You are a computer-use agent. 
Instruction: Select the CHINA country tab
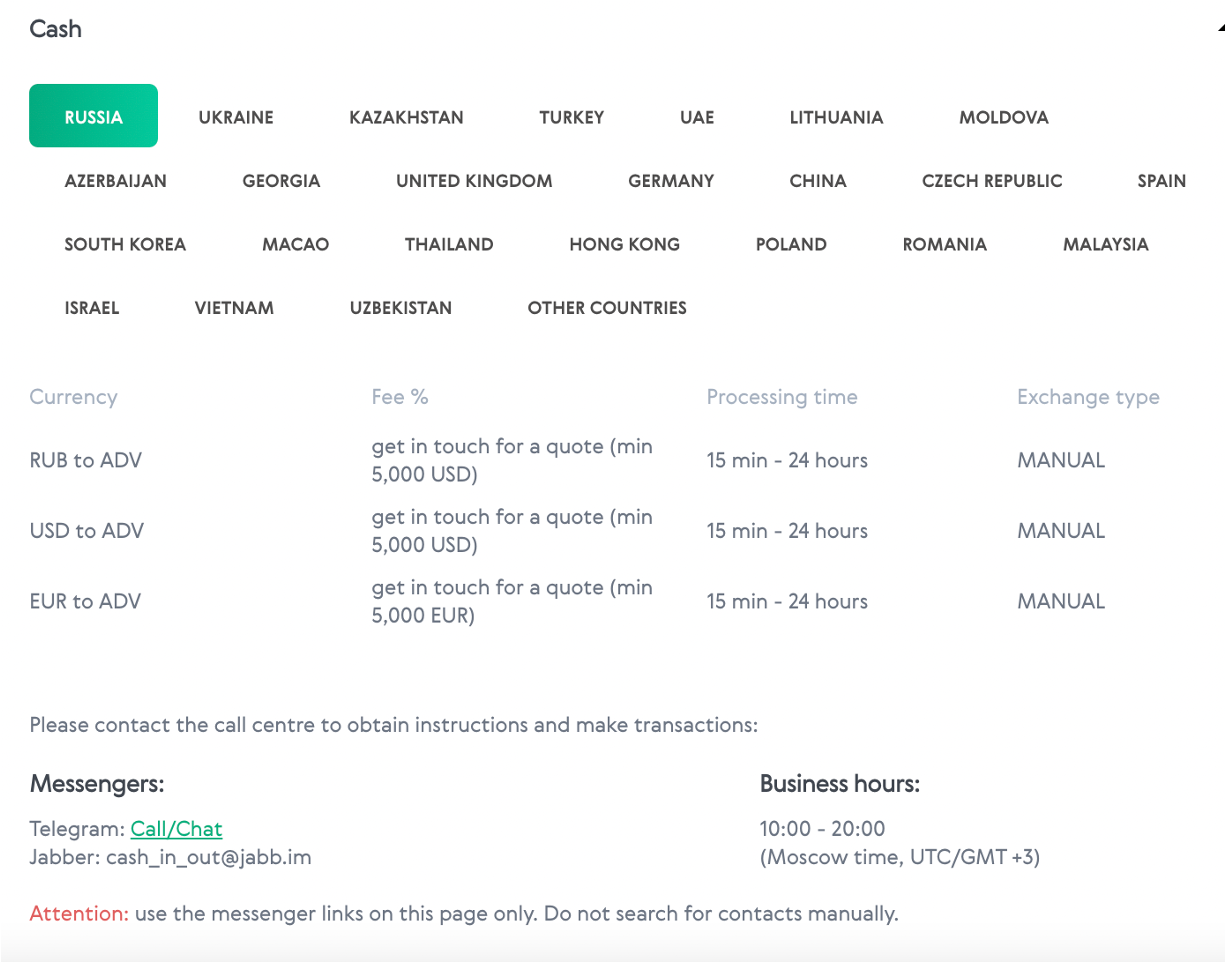point(817,181)
